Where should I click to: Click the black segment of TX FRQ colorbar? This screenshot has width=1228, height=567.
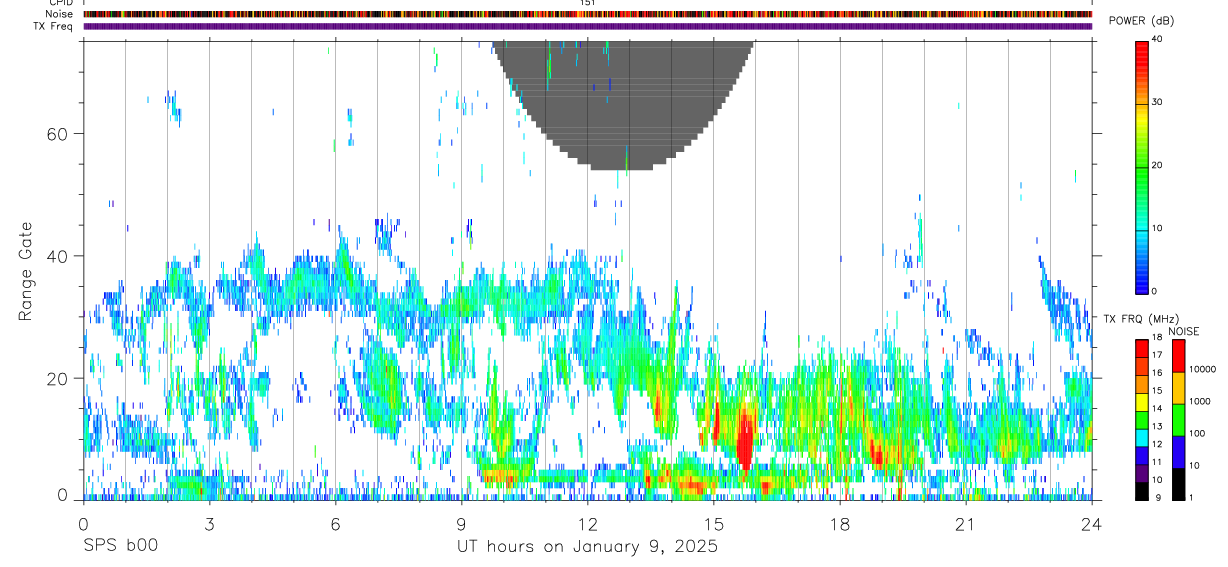(1142, 491)
